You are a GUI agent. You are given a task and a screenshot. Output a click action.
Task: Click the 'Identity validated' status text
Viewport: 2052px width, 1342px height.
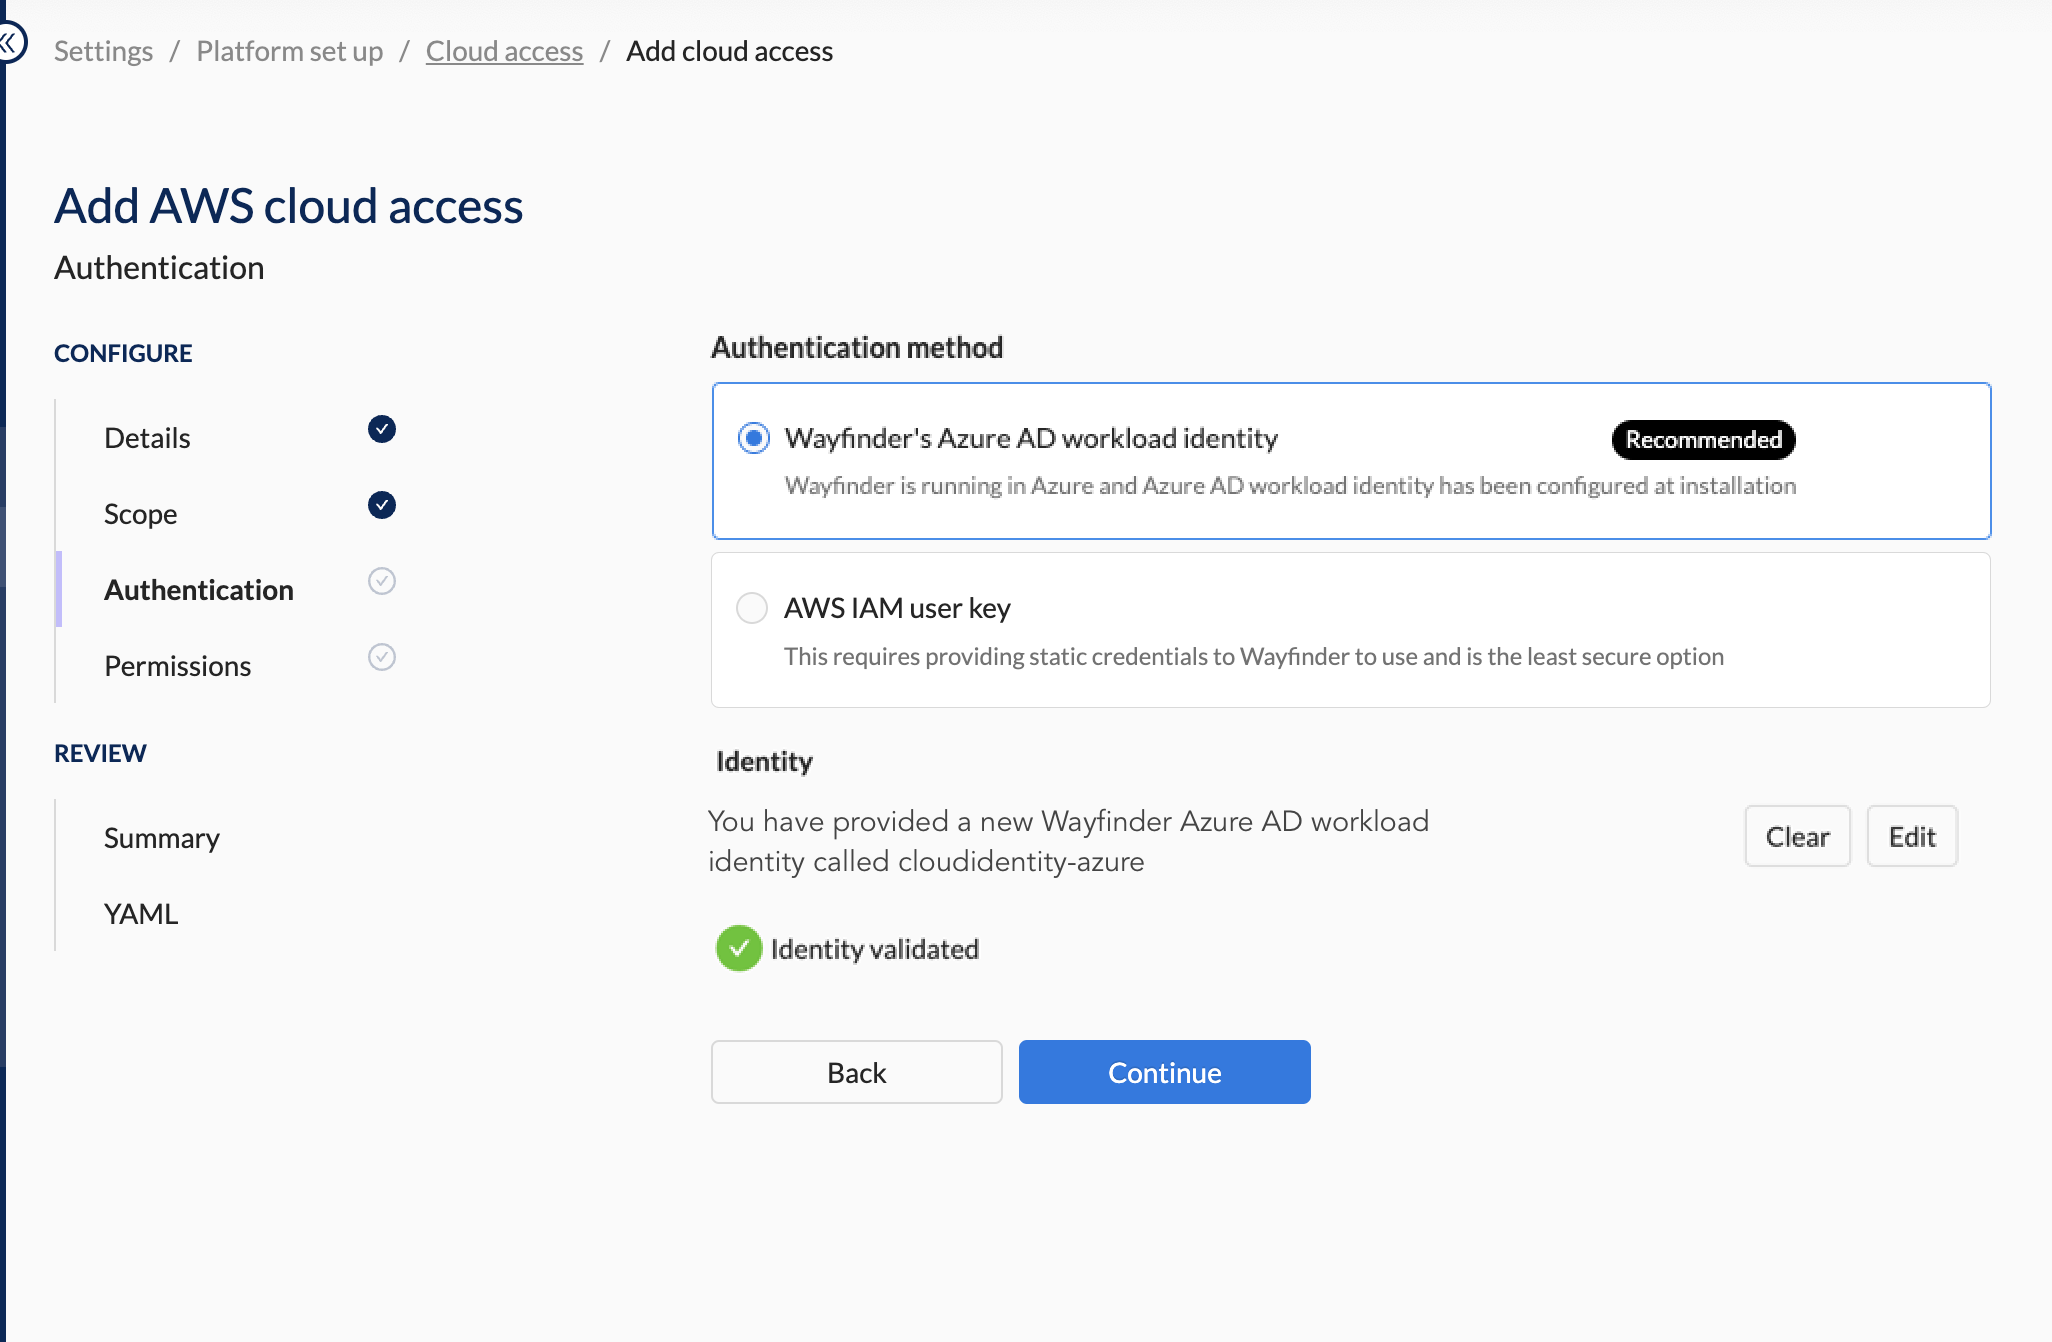[875, 949]
